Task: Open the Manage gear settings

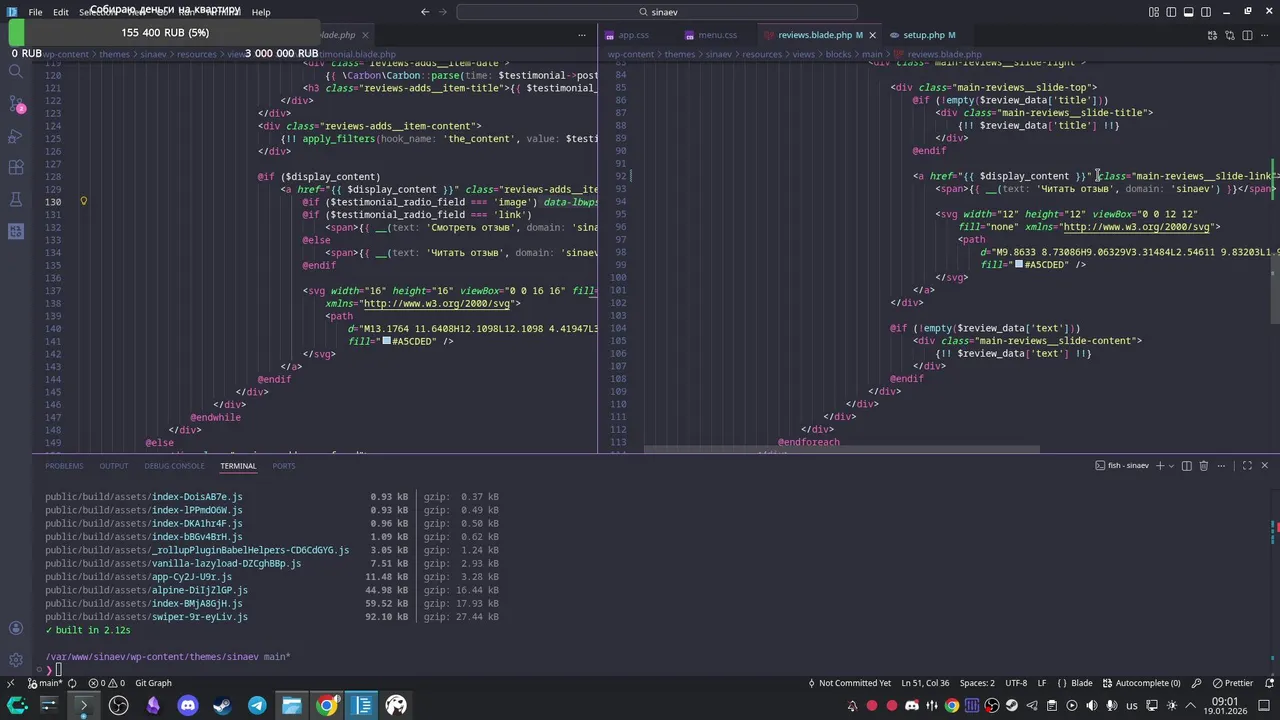Action: click(x=15, y=660)
